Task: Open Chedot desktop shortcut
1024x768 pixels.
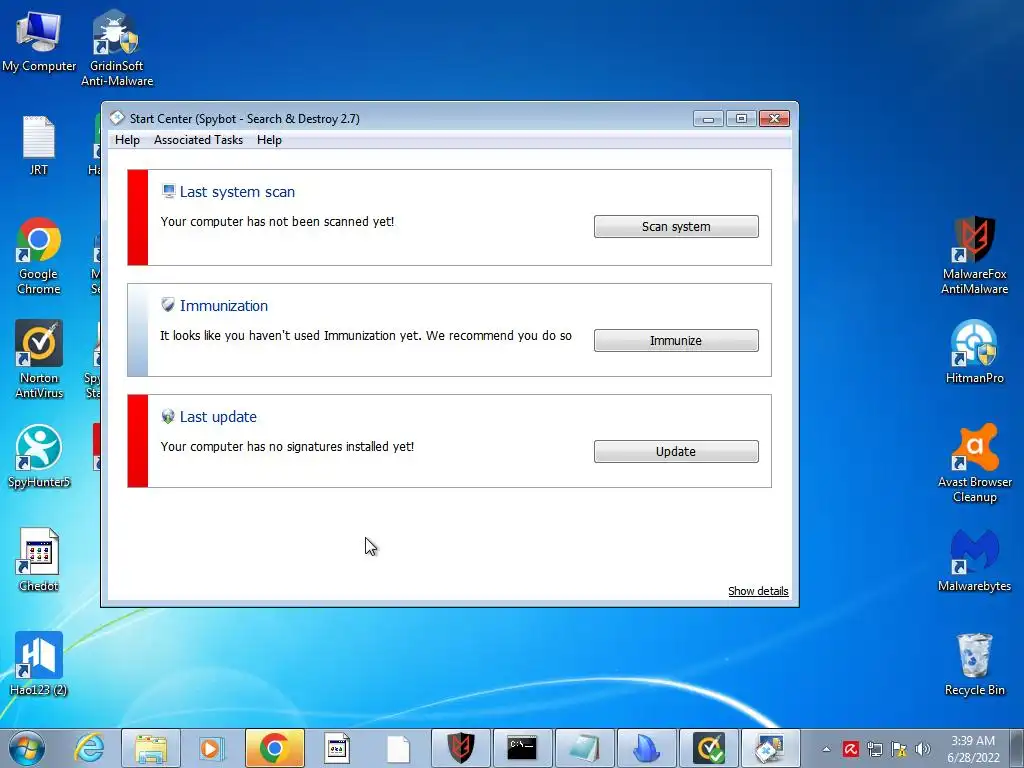Action: (x=39, y=560)
